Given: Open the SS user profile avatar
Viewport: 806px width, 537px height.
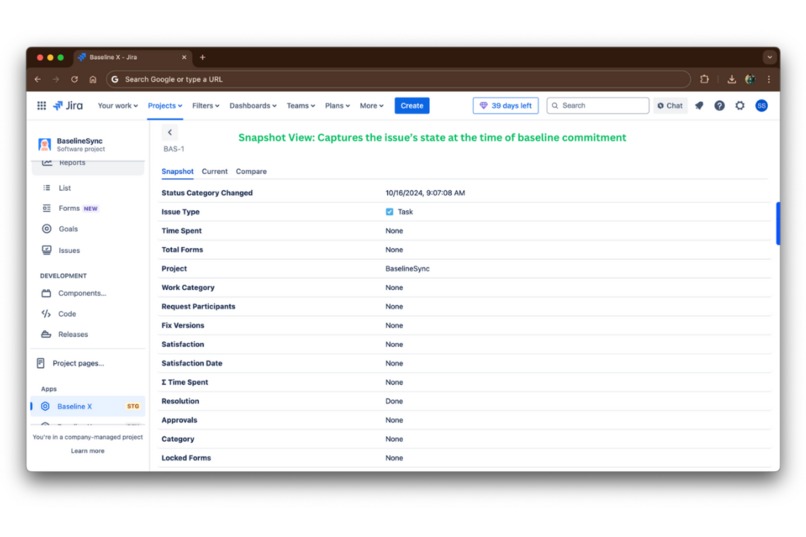Looking at the screenshot, I should pyautogui.click(x=761, y=105).
